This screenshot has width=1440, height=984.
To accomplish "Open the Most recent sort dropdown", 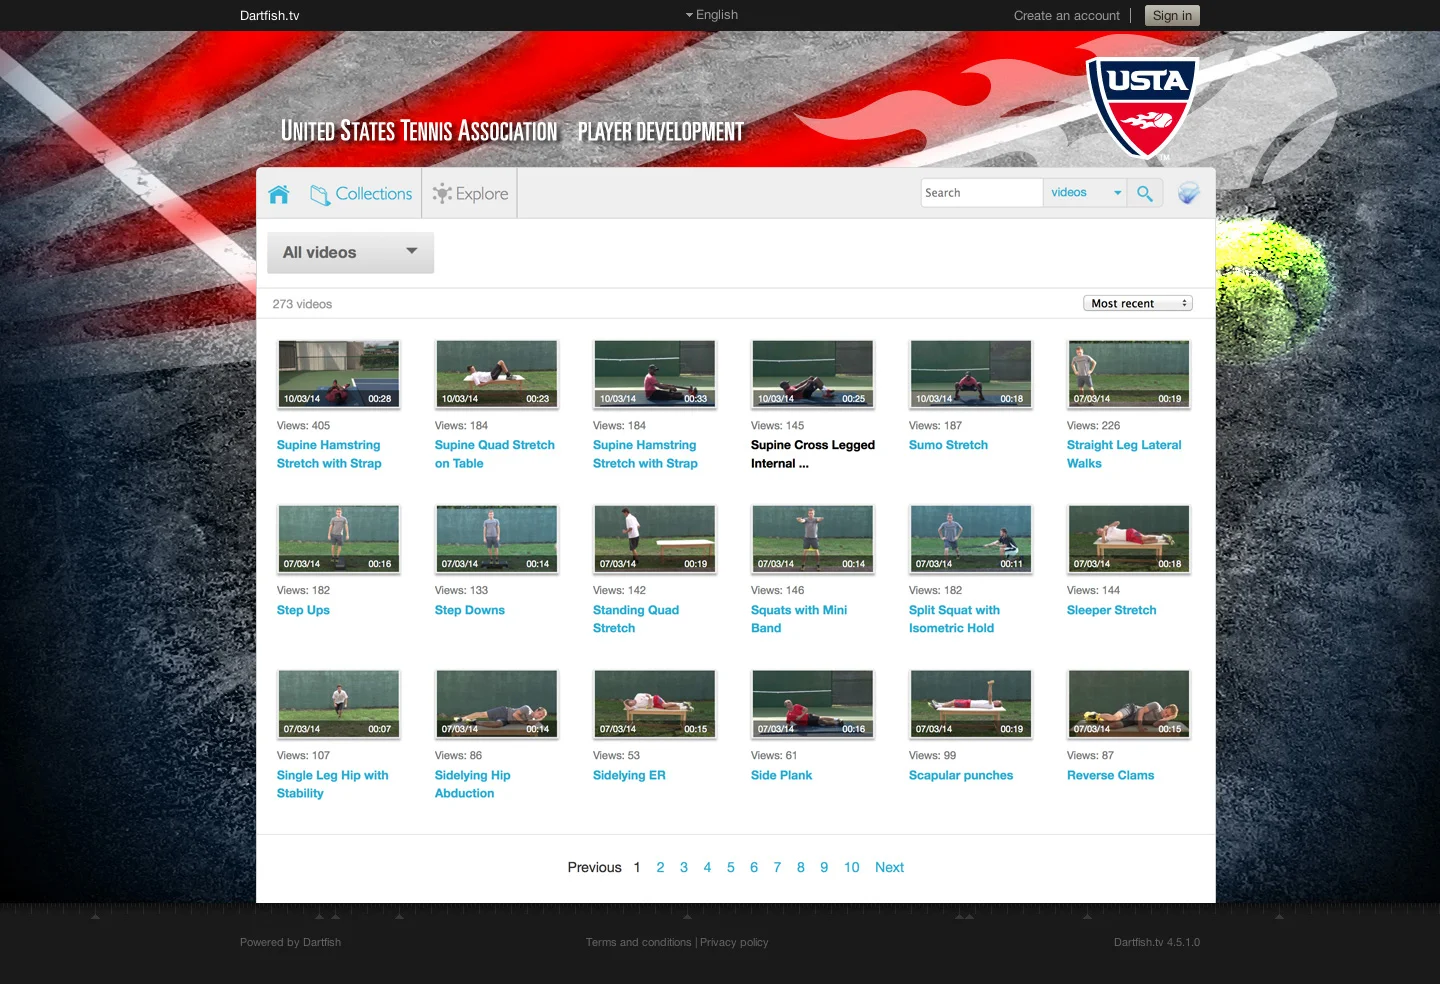I will (x=1138, y=303).
